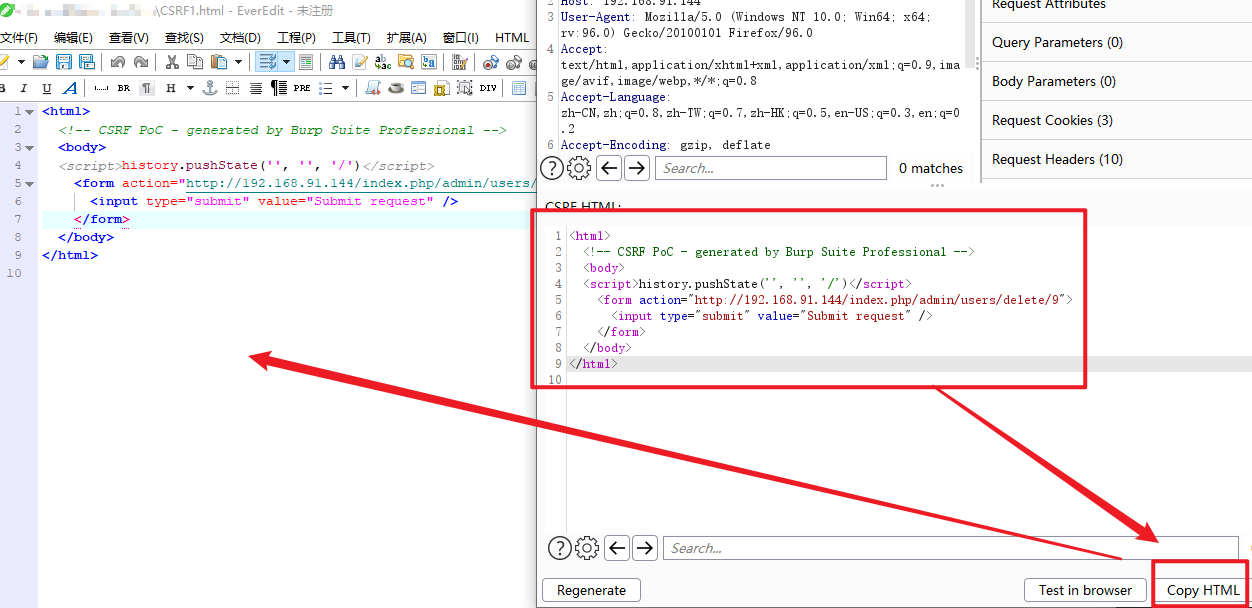
Task: Copy selection using the copy icon
Action: coord(195,62)
